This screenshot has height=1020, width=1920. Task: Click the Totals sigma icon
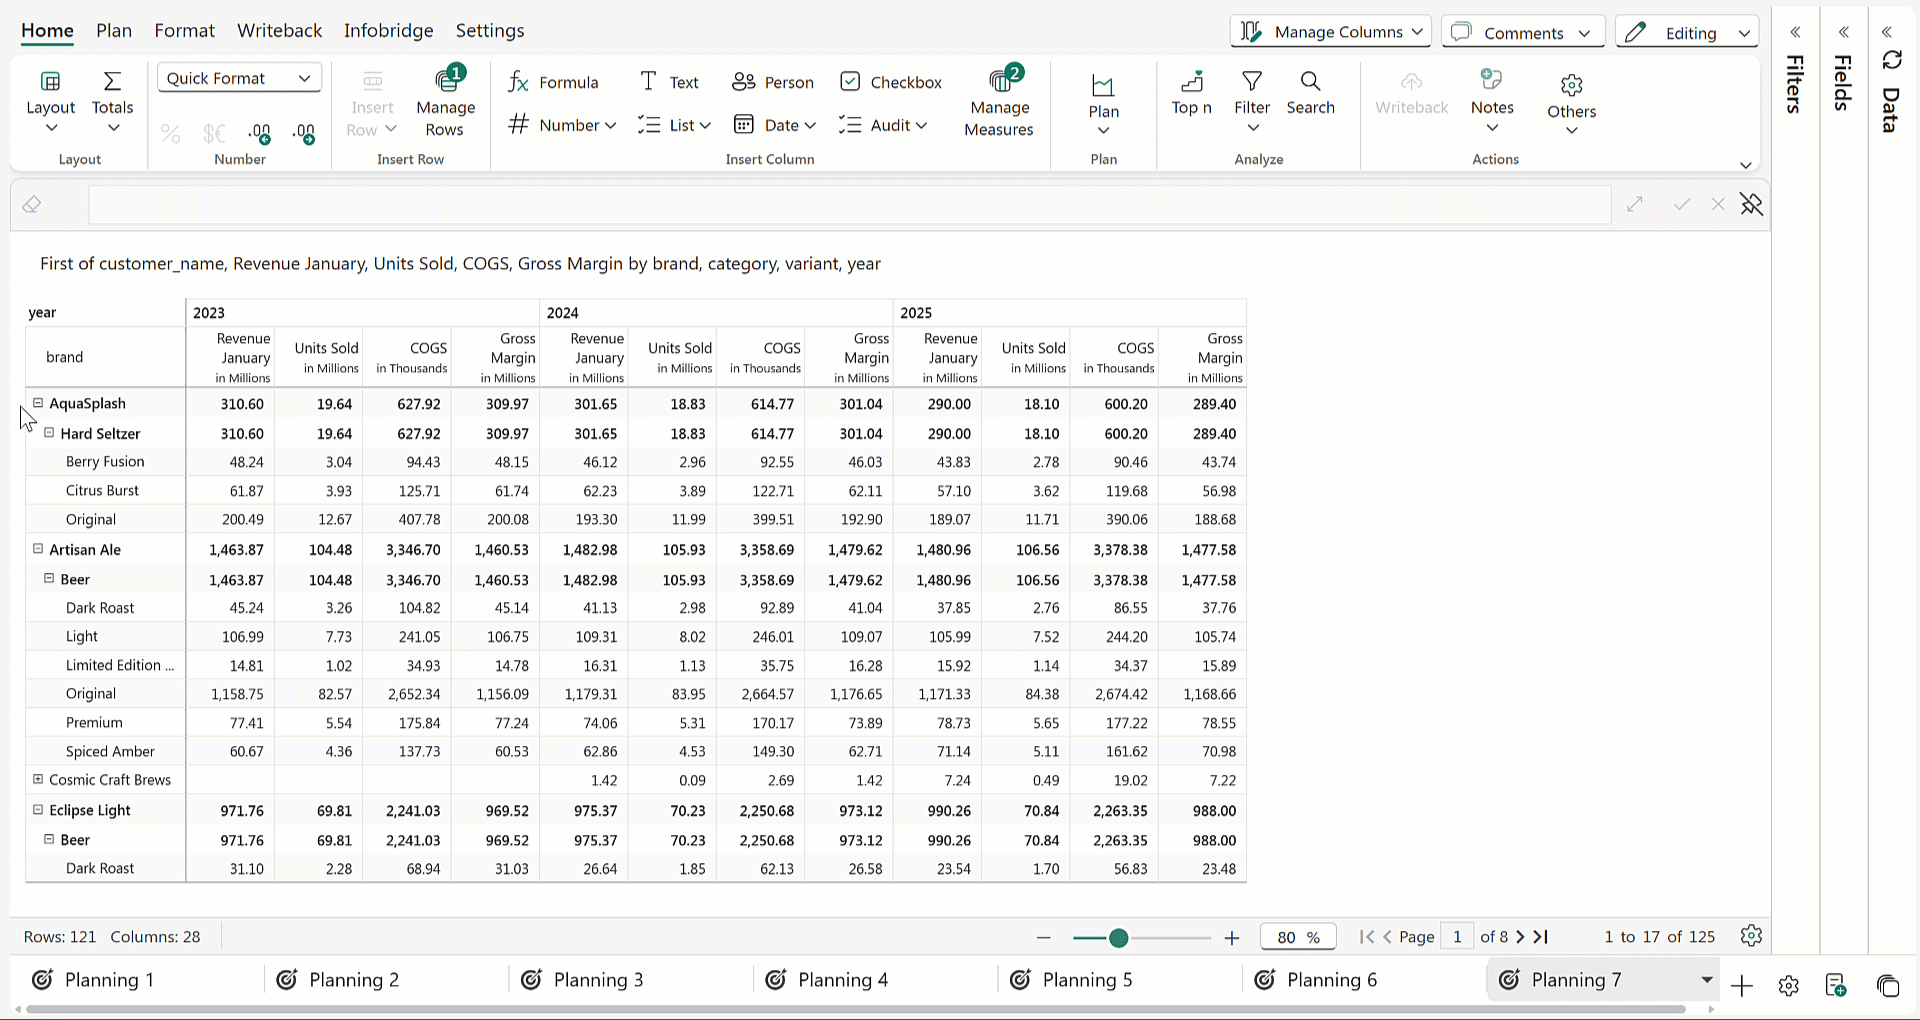112,82
